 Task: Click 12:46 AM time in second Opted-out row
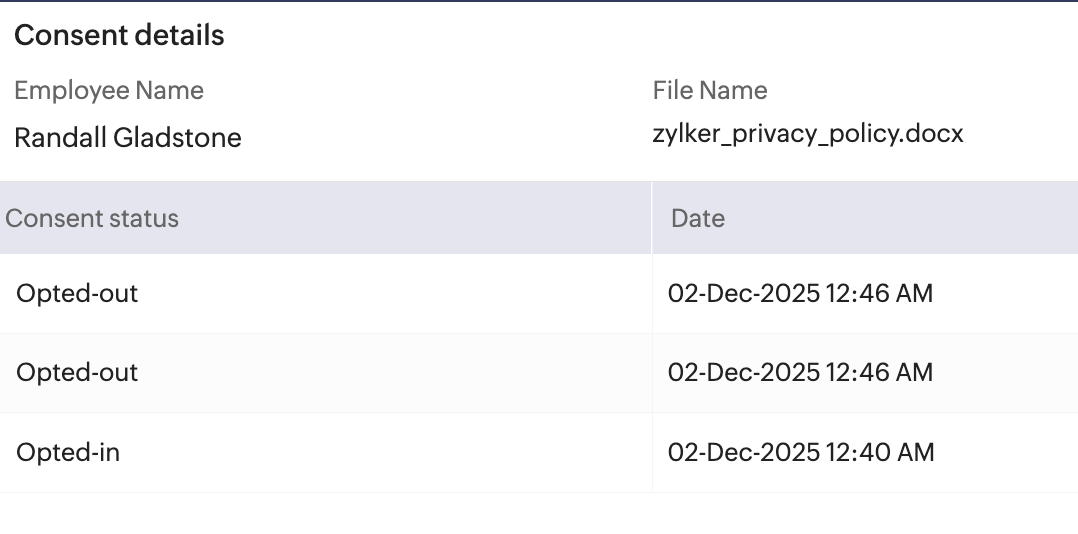879,373
